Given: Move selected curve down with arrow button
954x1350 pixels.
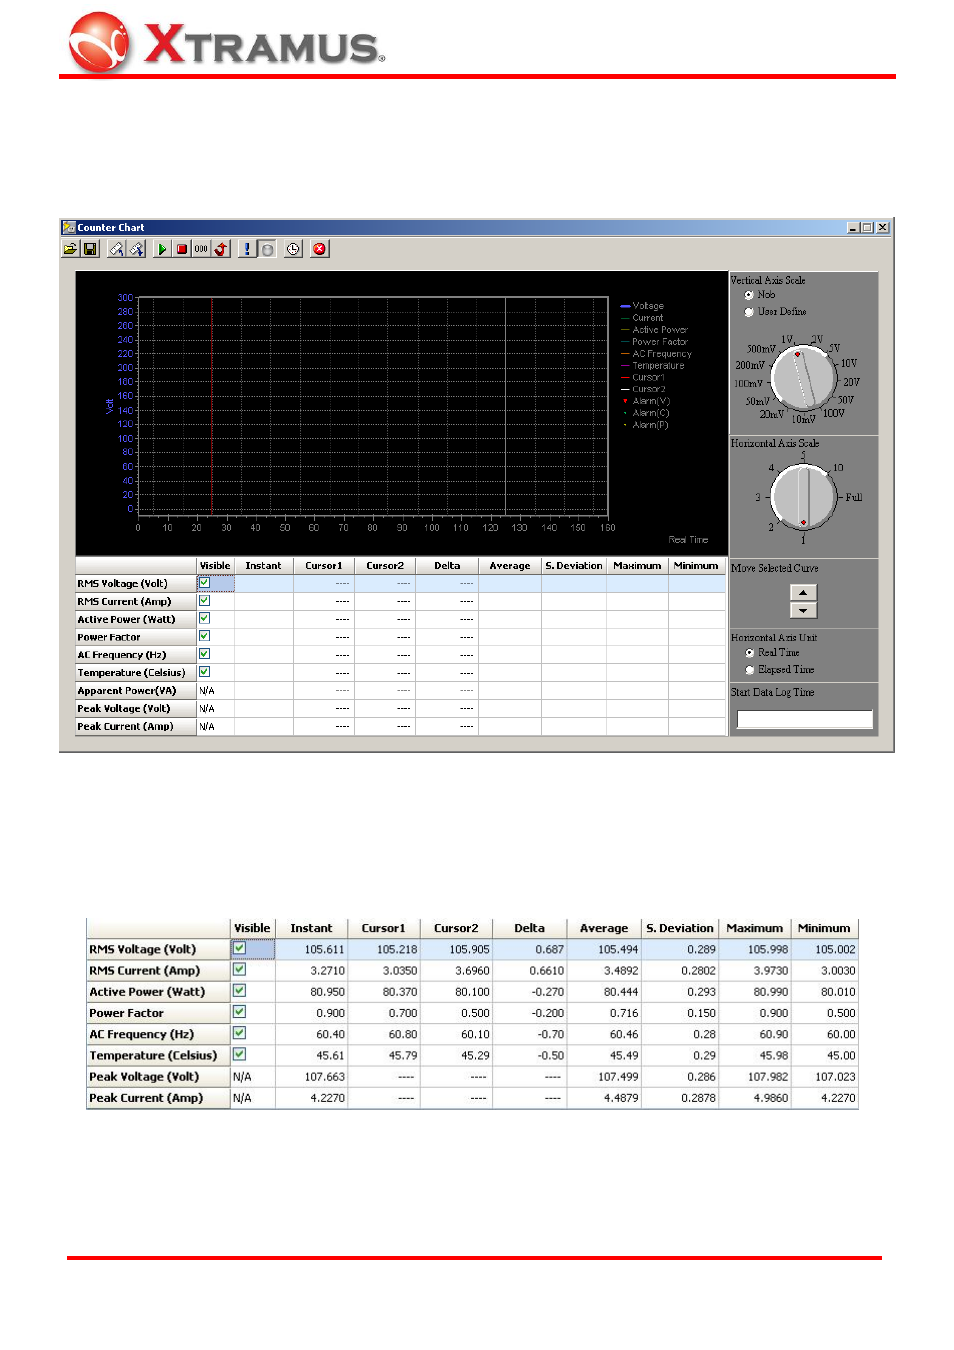Looking at the screenshot, I should [803, 610].
